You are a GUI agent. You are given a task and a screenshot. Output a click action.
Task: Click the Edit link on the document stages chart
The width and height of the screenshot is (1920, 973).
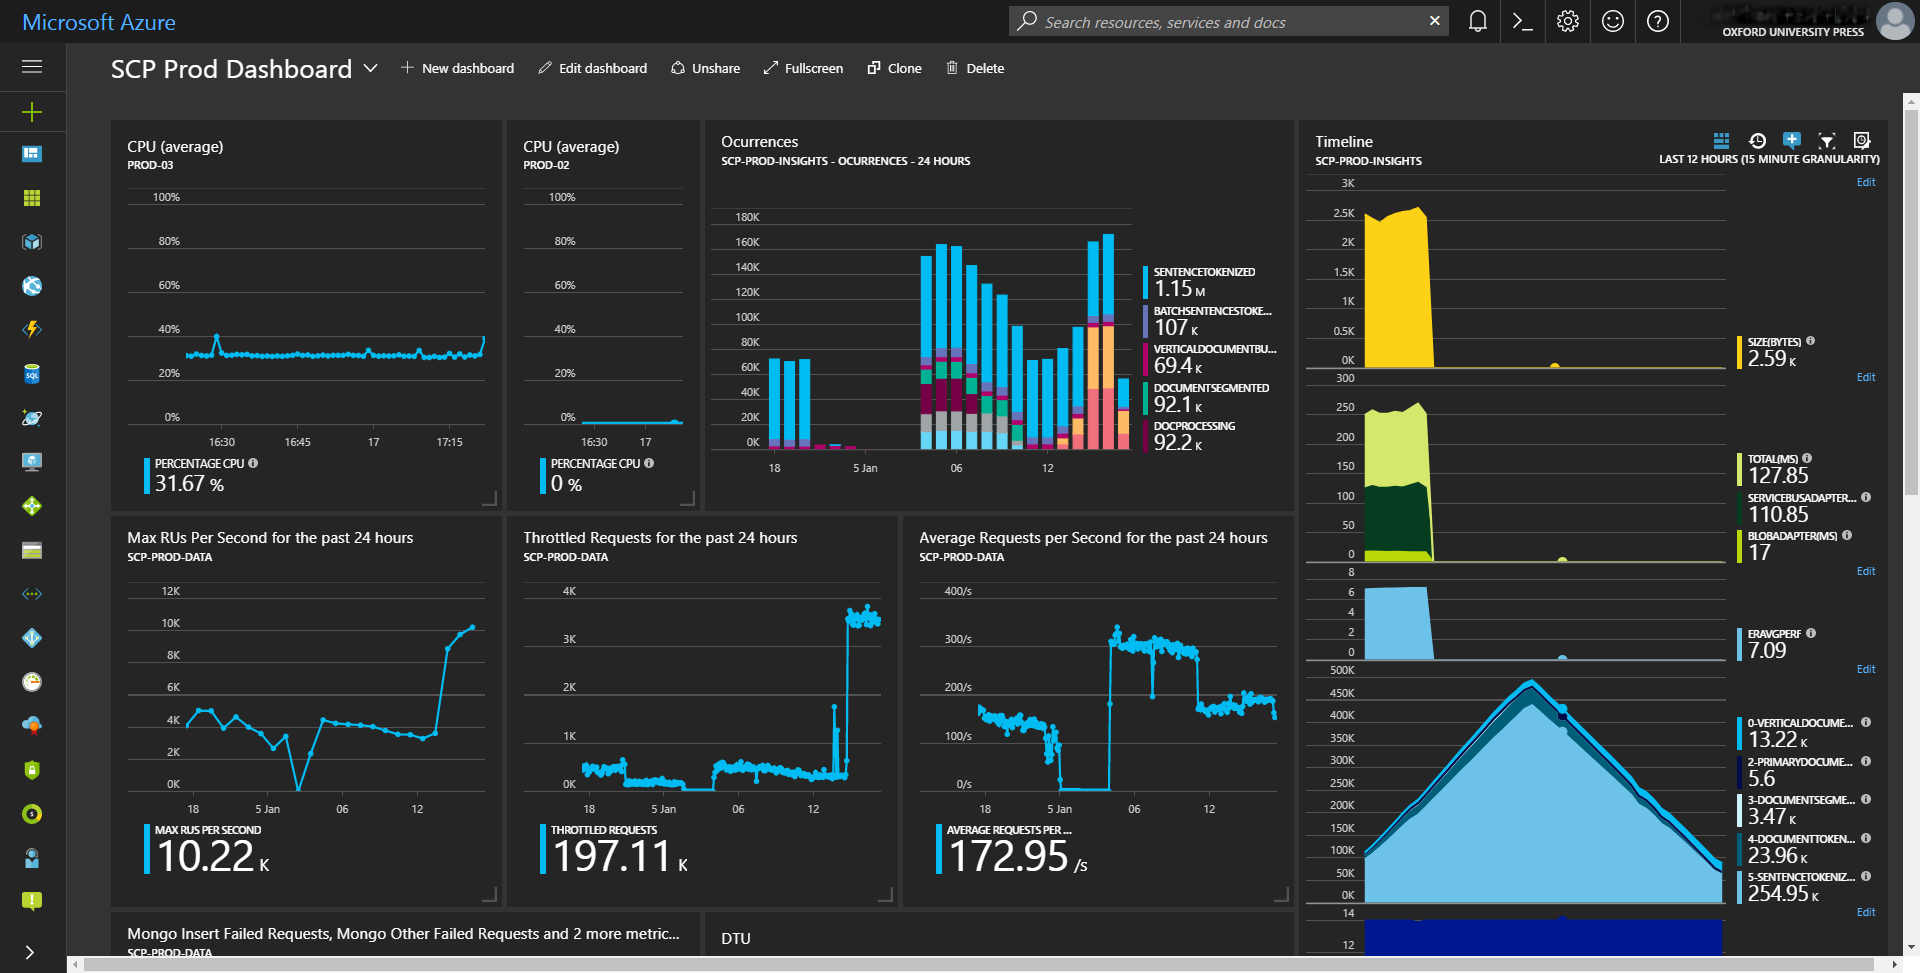coord(1866,669)
